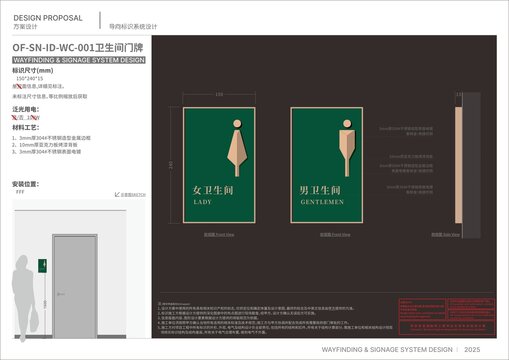Click the door handle in the sketch

(61, 294)
